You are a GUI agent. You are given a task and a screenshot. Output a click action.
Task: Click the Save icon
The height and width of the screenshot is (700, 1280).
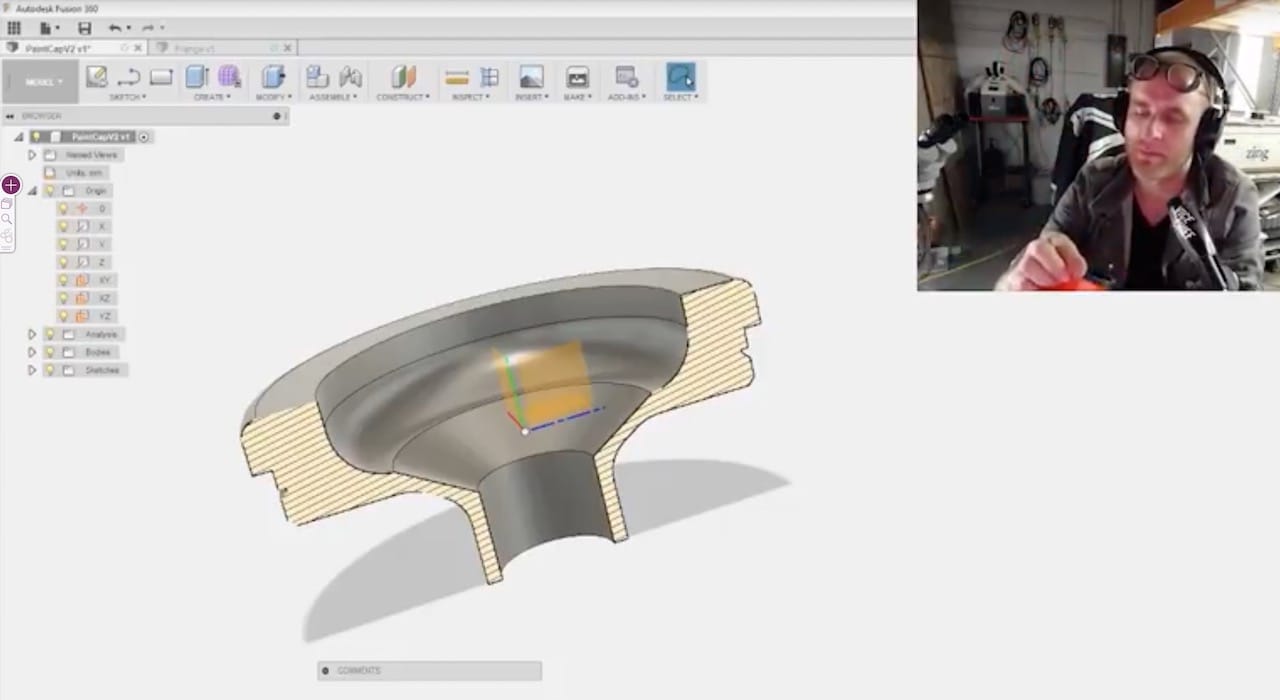pos(84,28)
